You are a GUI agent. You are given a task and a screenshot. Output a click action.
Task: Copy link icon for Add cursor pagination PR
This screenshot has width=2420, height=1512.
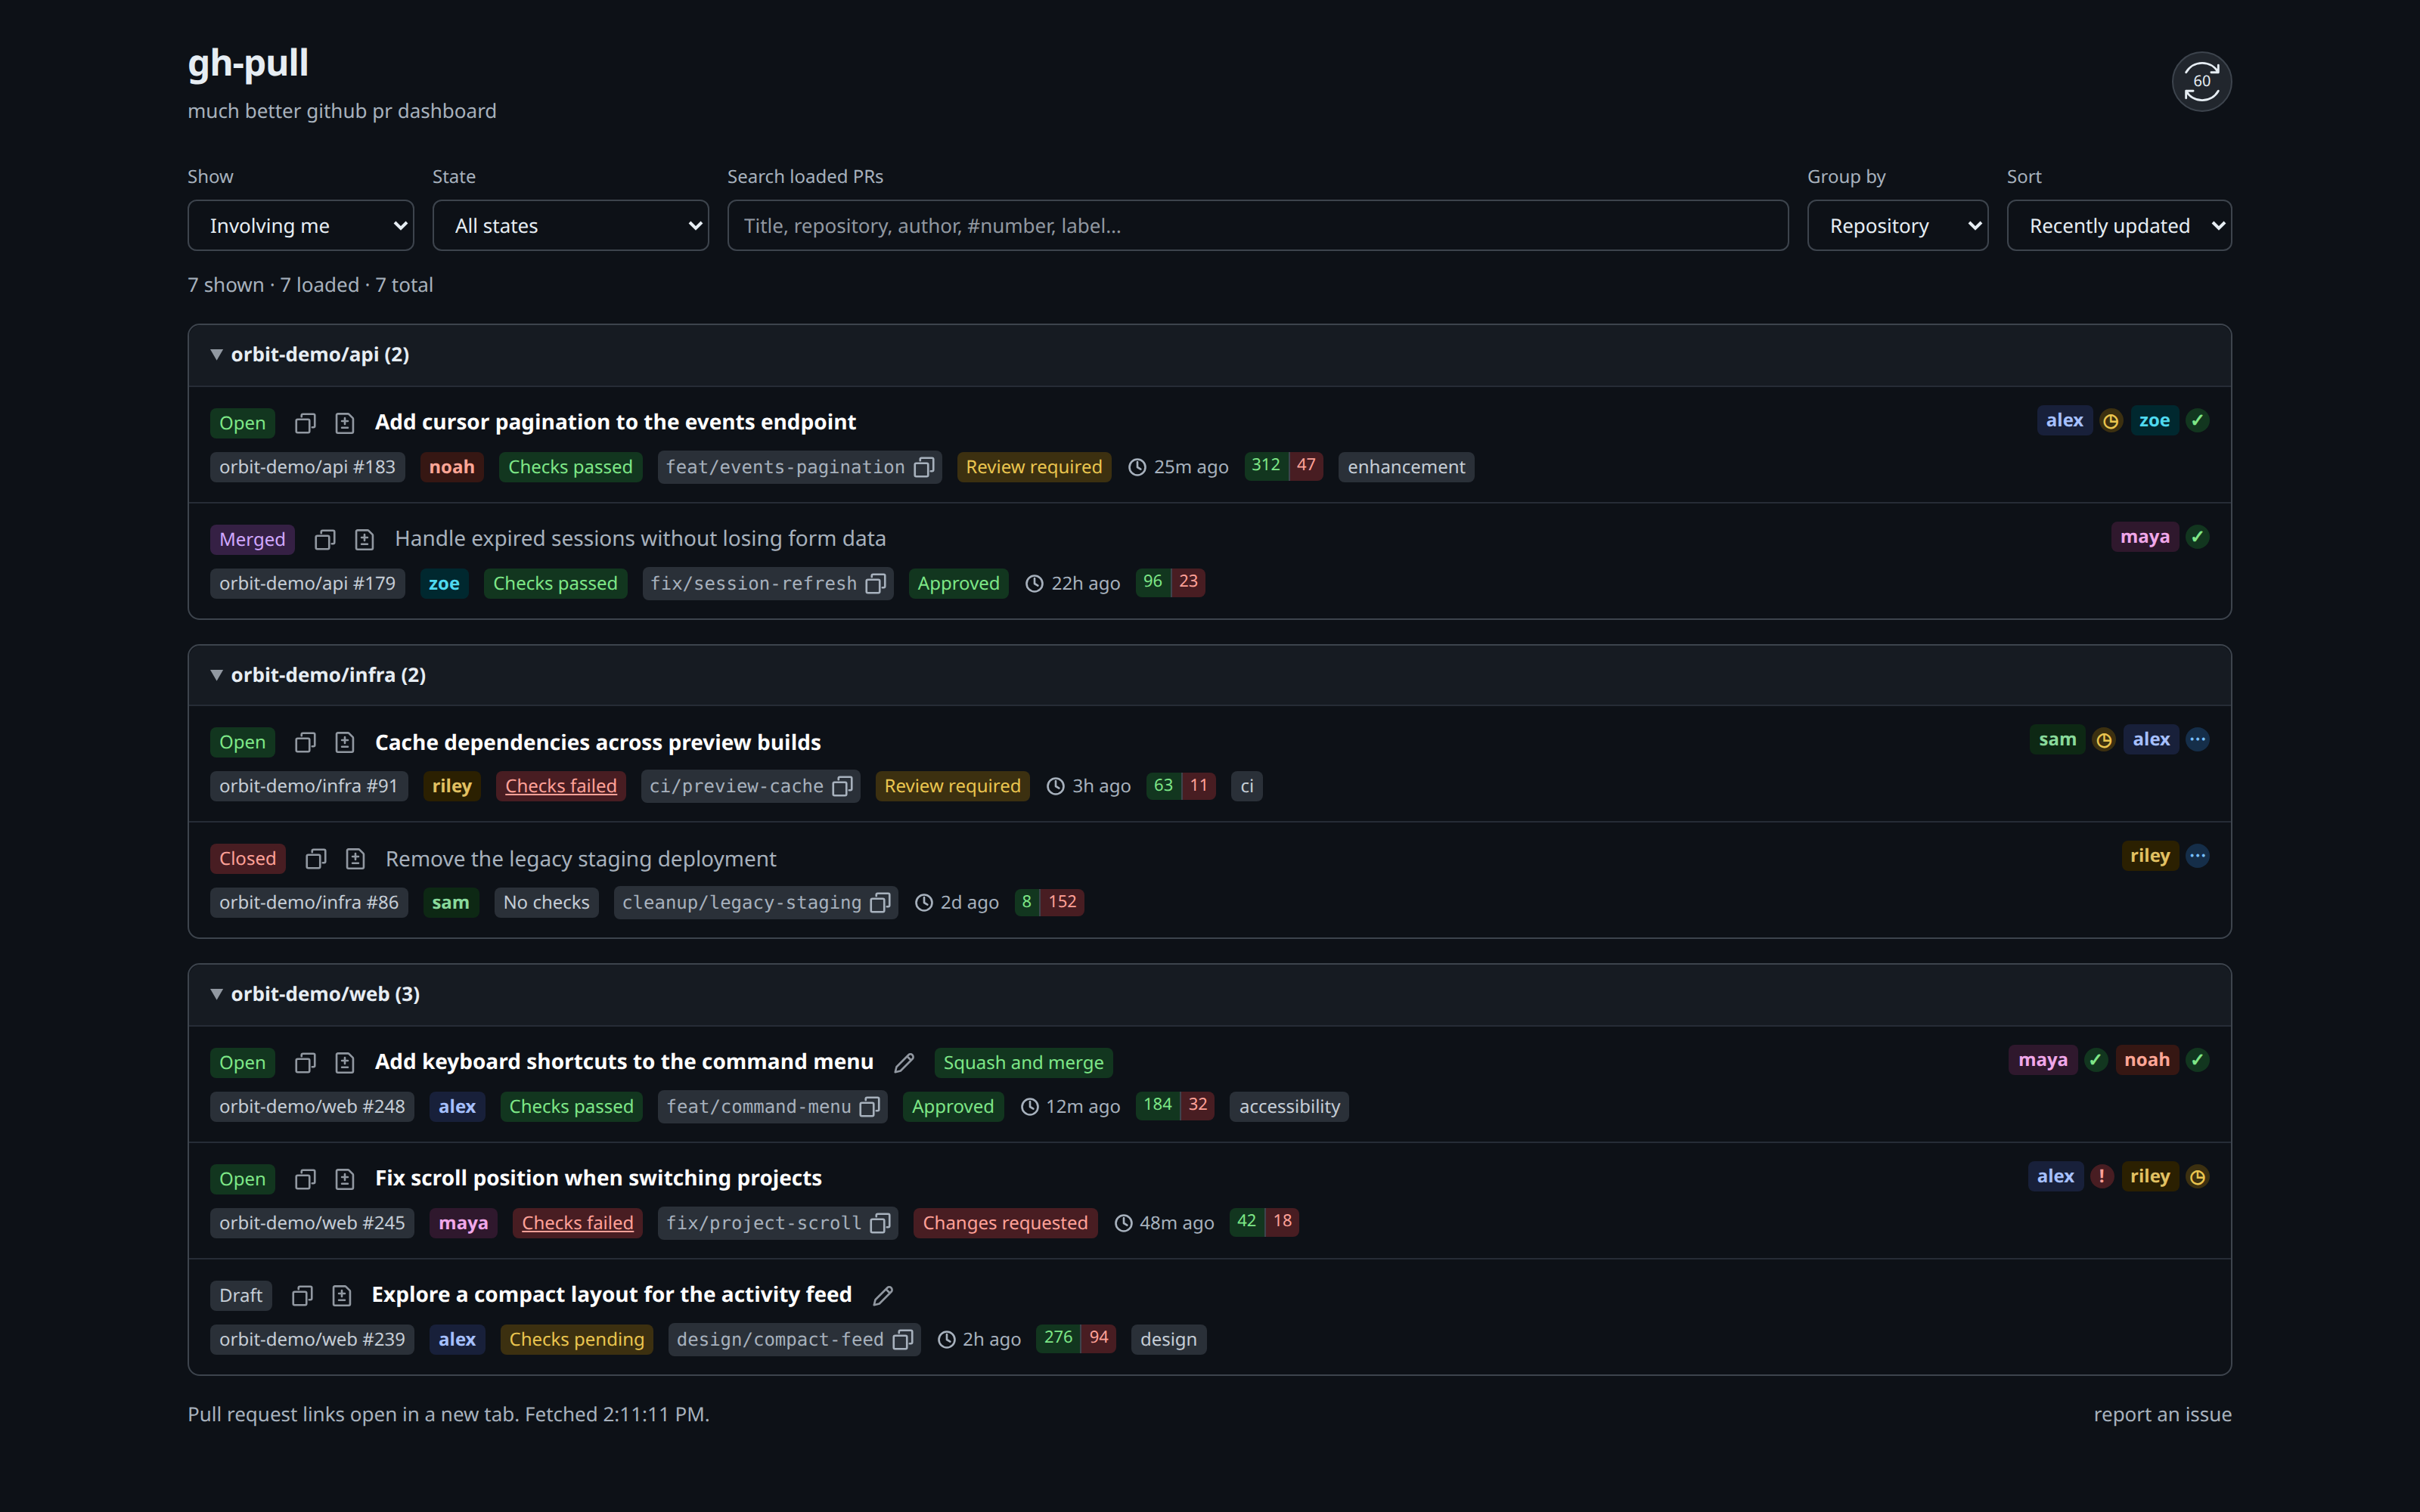(x=305, y=423)
